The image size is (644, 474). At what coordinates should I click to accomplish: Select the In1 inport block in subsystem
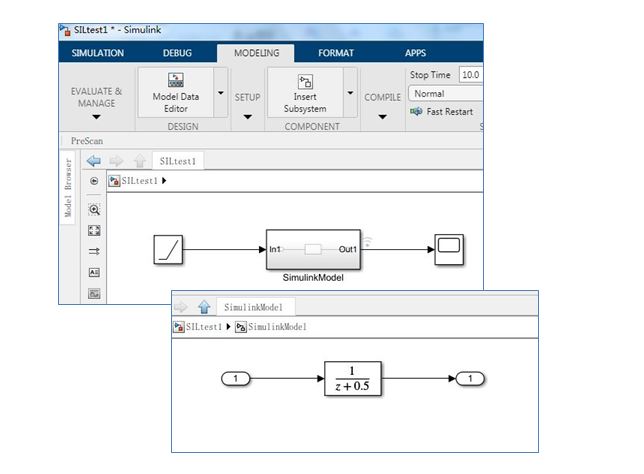tap(235, 378)
